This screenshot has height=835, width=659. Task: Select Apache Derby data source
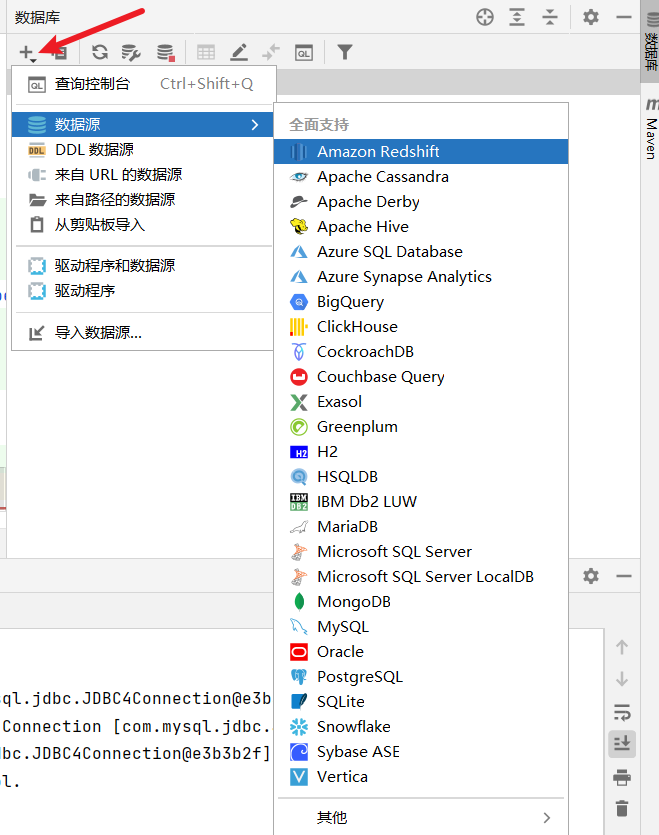click(x=421, y=202)
